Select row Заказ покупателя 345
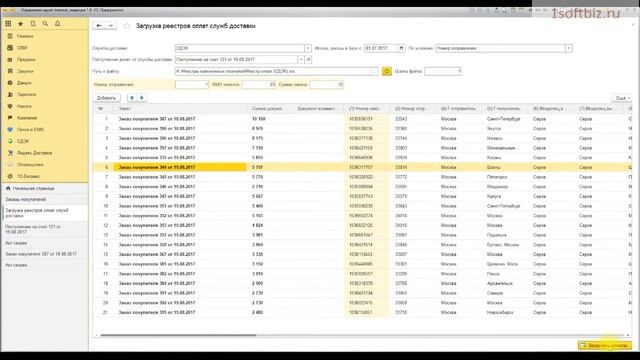This screenshot has height=360, width=640. 362,177
